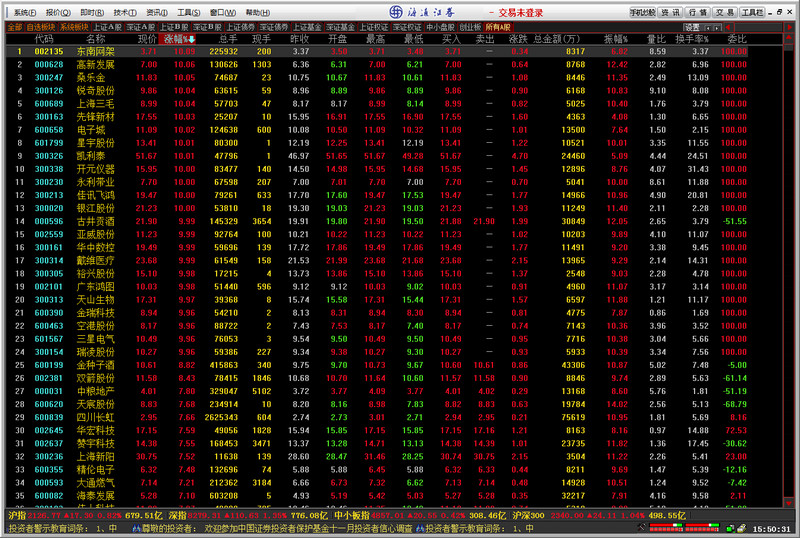
Task: Switch to the 深证基金 tab
Action: tap(340, 27)
